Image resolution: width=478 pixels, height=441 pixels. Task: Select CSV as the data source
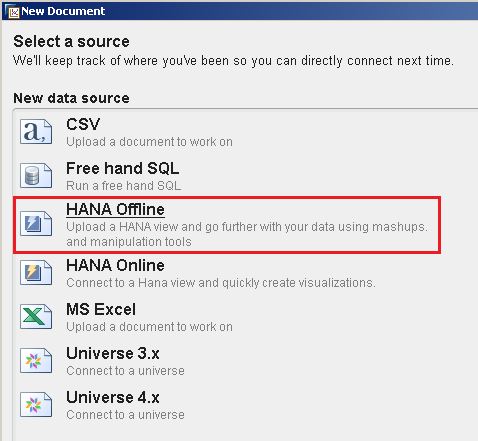tap(83, 124)
